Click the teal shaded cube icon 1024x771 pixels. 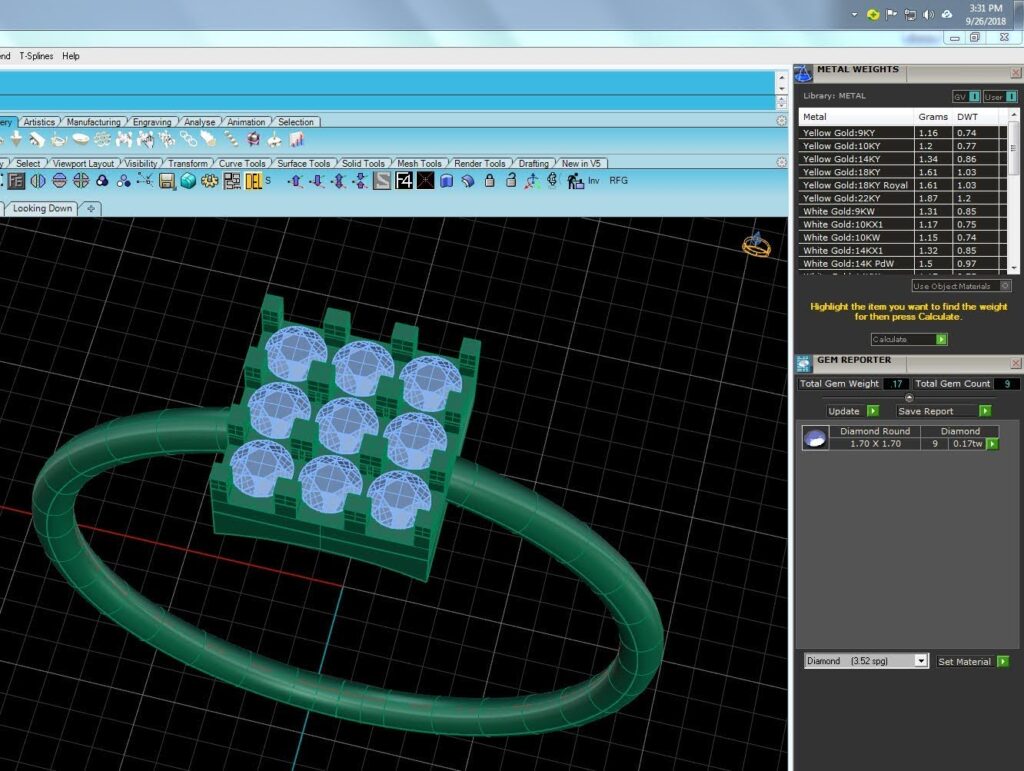[x=188, y=181]
